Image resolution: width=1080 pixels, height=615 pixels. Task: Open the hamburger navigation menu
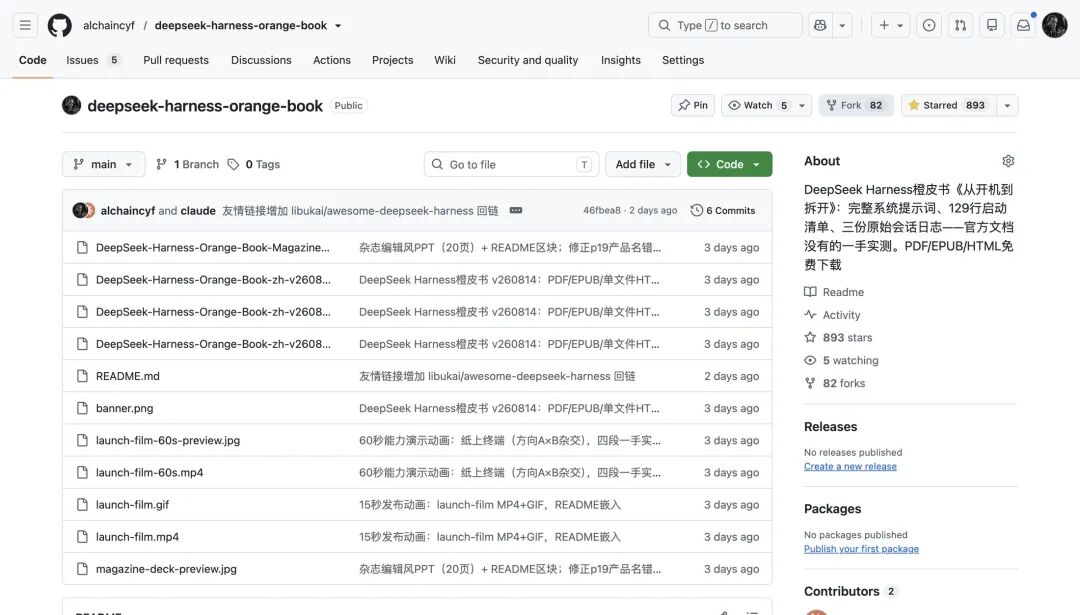tap(25, 25)
